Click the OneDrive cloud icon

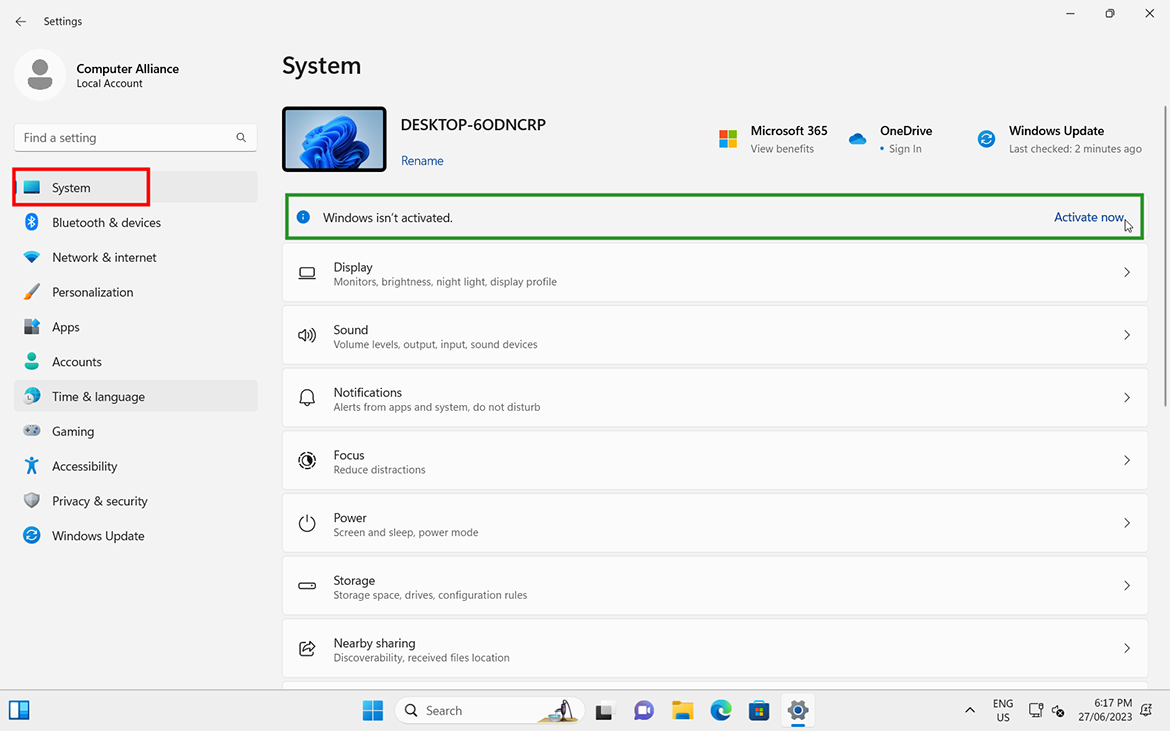coord(857,138)
